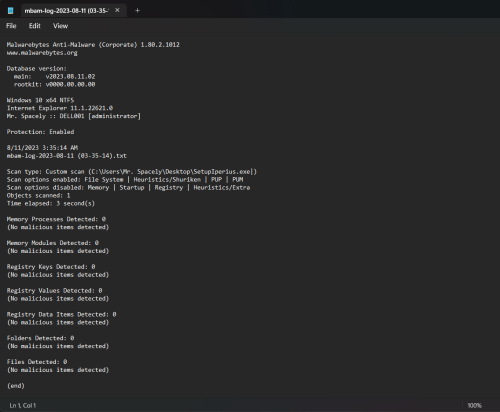The image size is (500, 412).
Task: Click the Malwarebytes Anti-Malware version line
Action: 93,45
